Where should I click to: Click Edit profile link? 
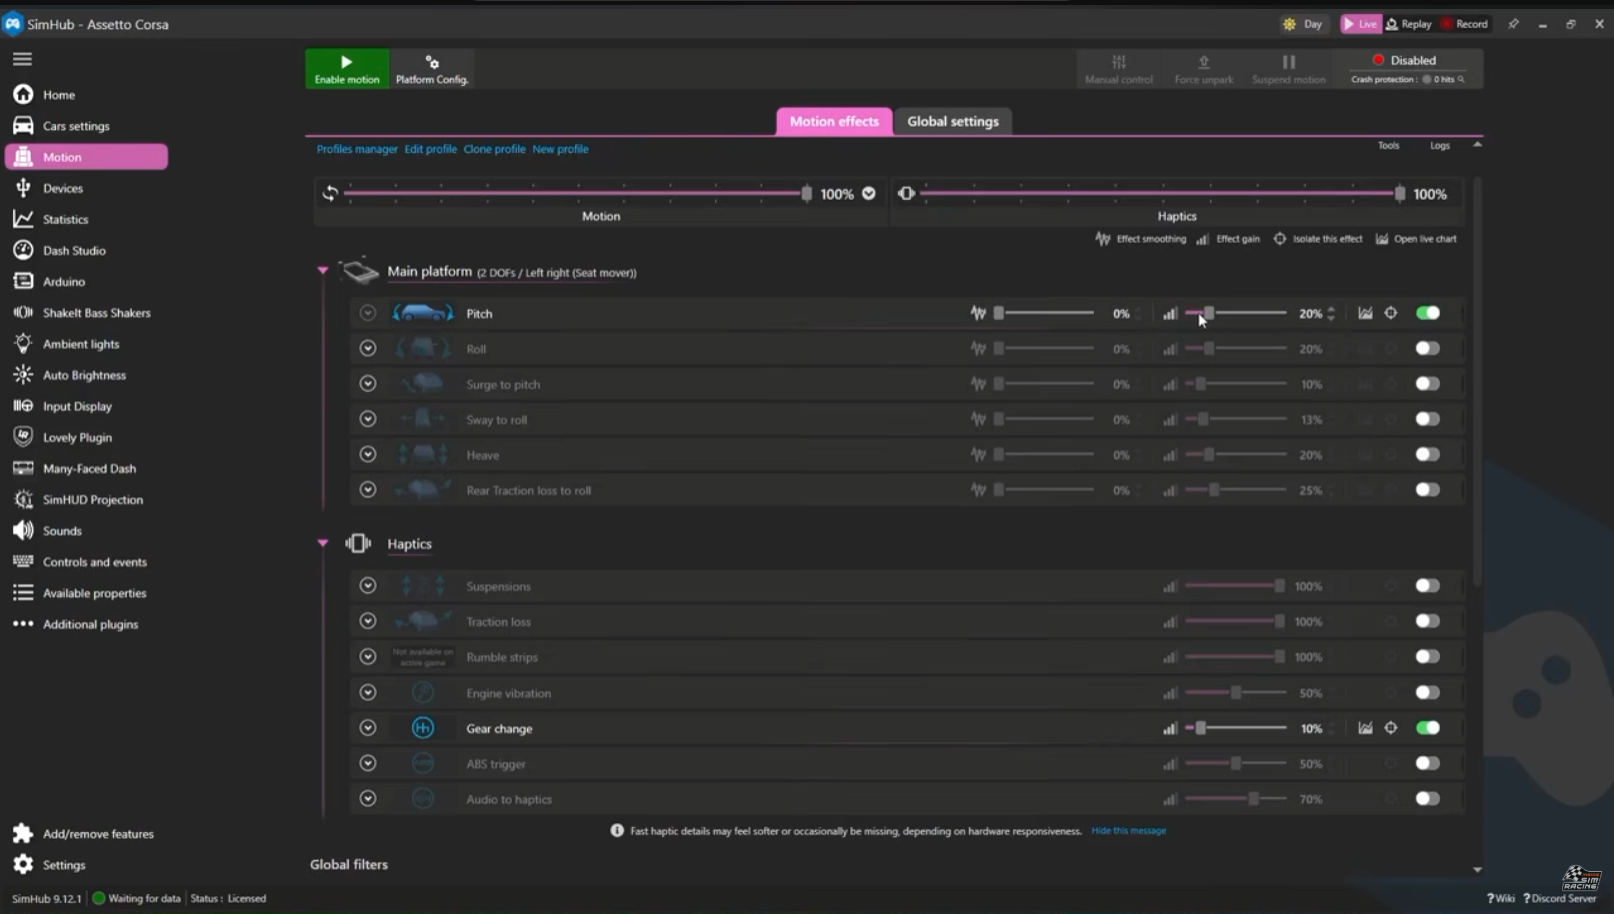430,149
